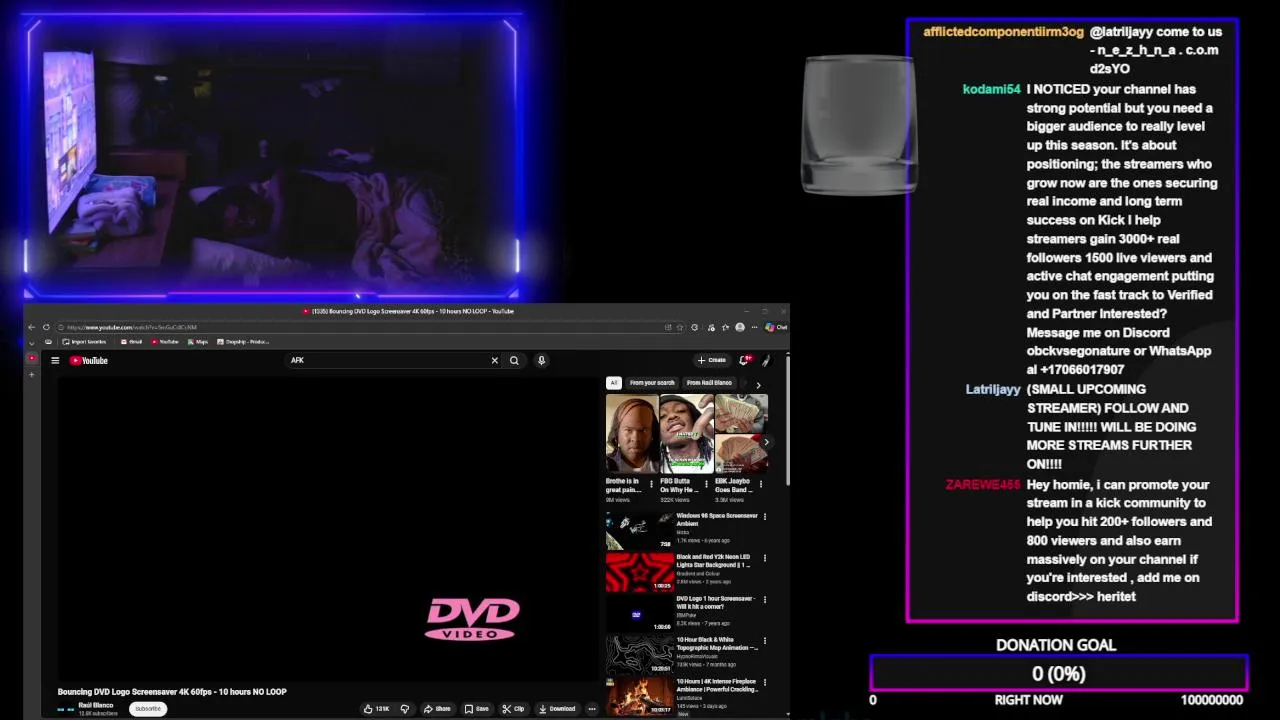
Task: Subscribe to Raúl Blanco channel
Action: (148, 709)
